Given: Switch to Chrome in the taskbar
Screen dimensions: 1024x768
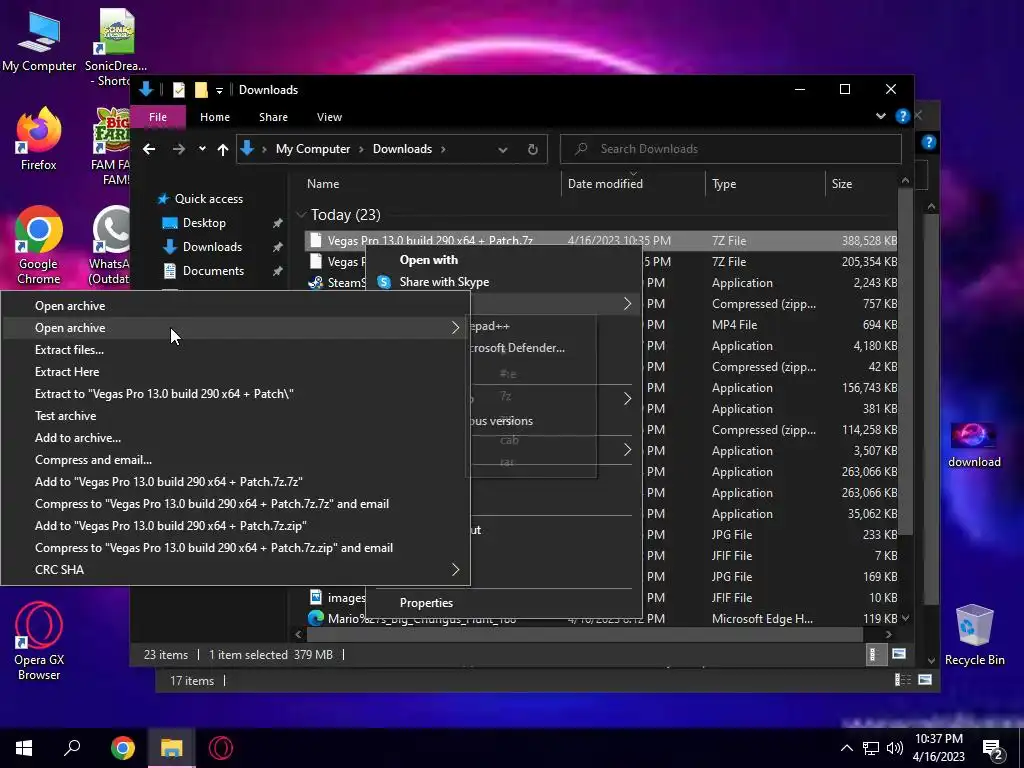Looking at the screenshot, I should 122,748.
